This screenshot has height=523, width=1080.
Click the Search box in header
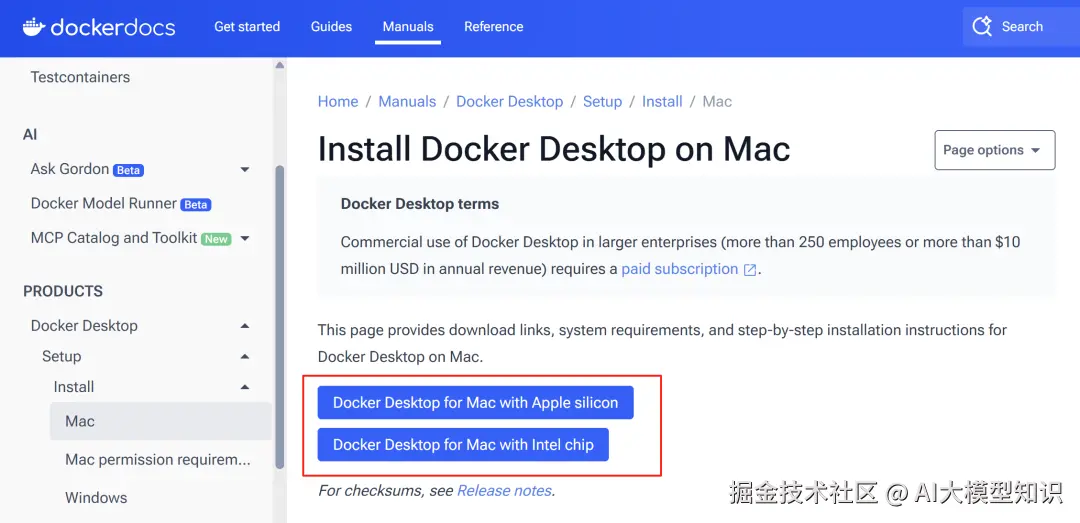tap(1021, 27)
